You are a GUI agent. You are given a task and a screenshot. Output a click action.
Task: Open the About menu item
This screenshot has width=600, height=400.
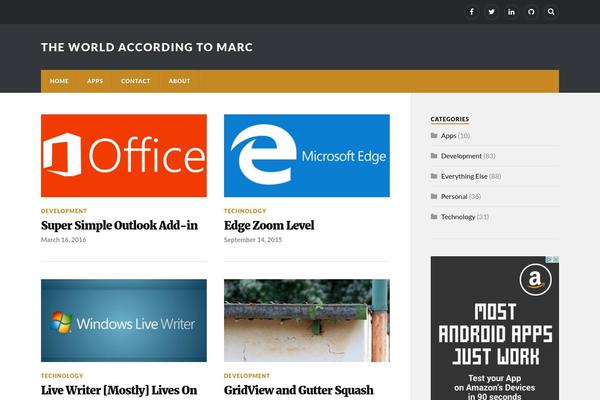(x=179, y=81)
